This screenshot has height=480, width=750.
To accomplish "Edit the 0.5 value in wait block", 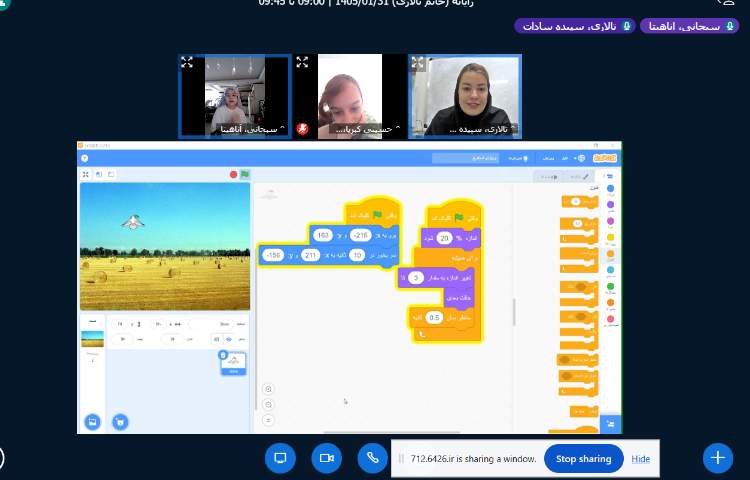I will (434, 317).
